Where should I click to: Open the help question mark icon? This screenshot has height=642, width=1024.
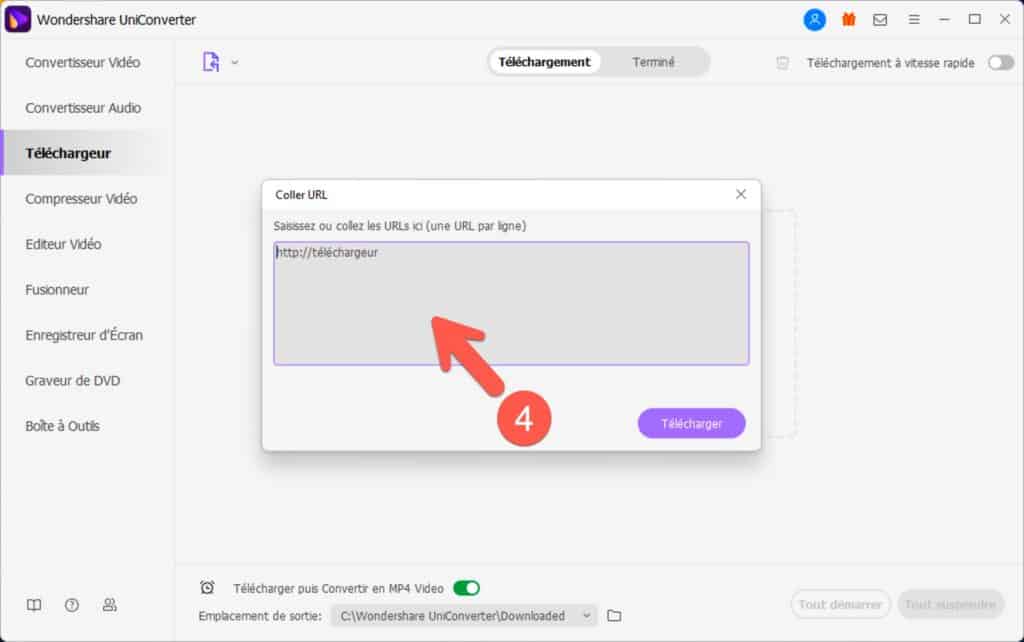click(x=72, y=605)
